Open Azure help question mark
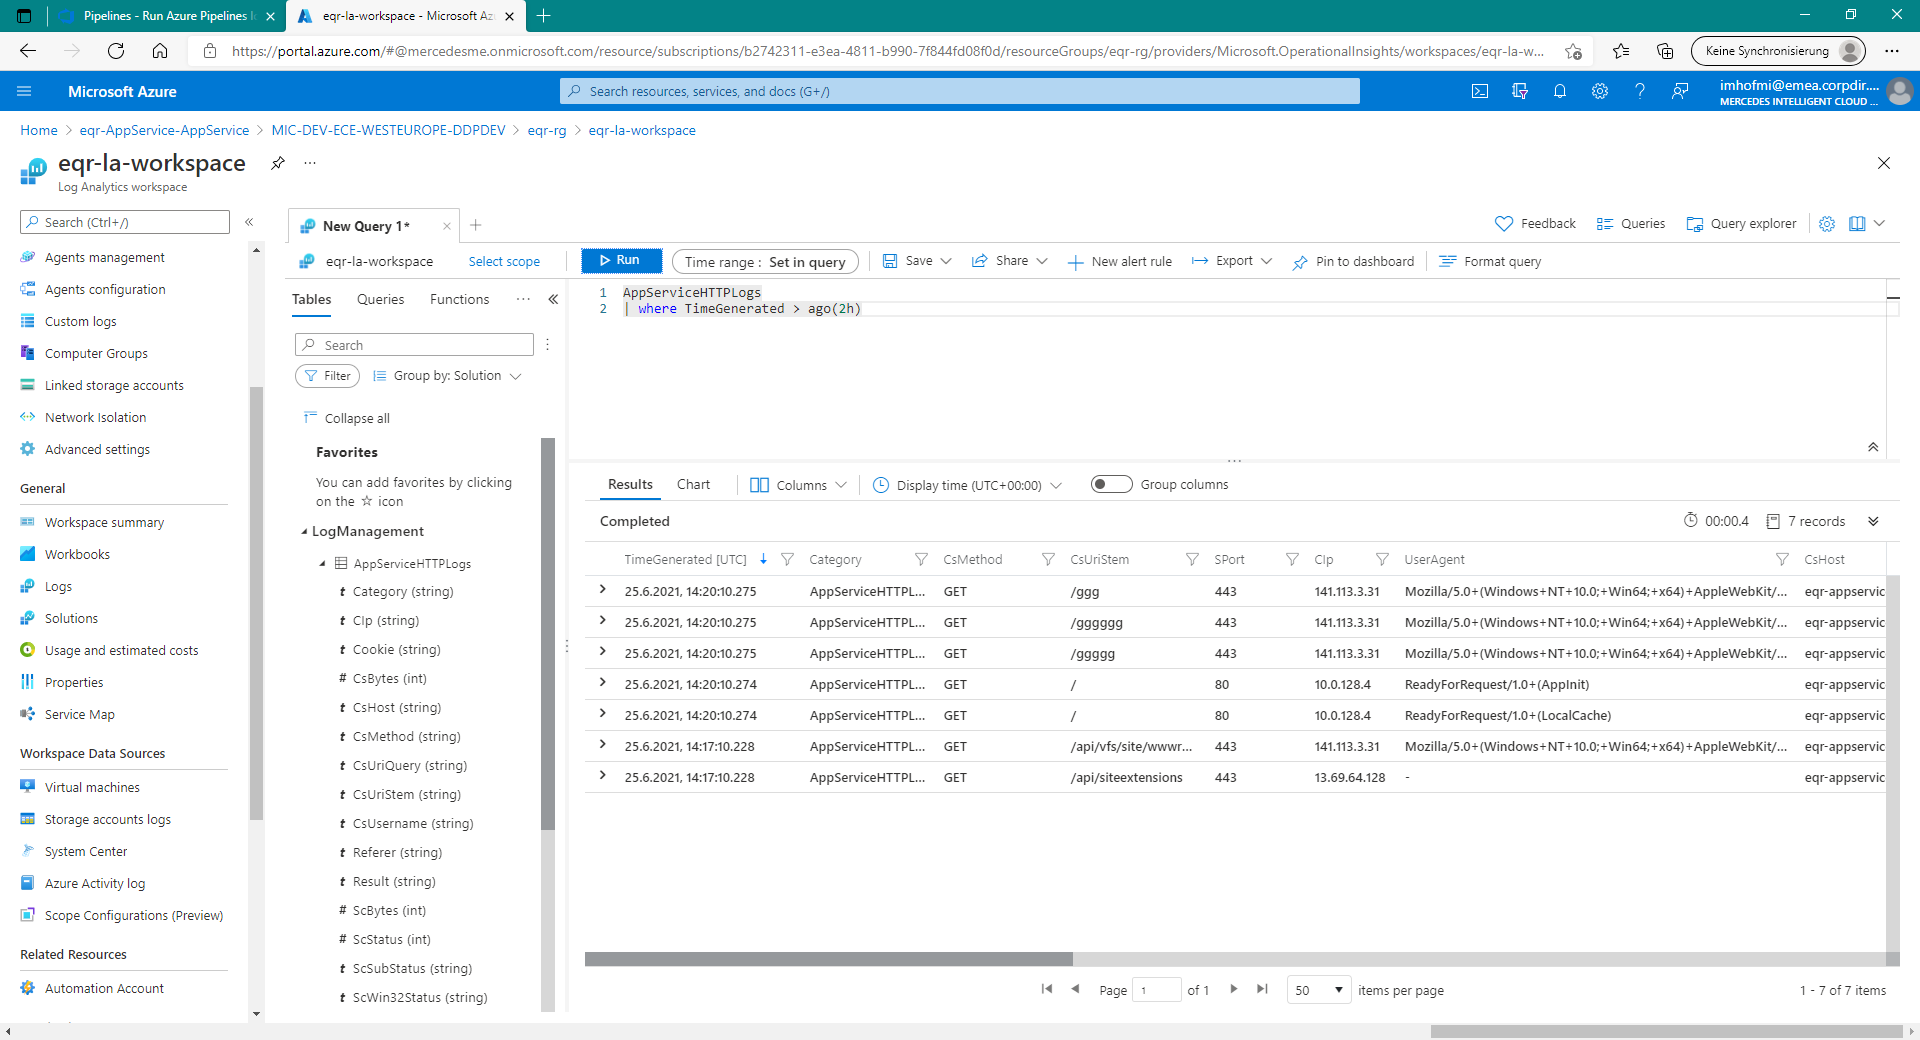This screenshot has height=1040, width=1920. (1640, 91)
